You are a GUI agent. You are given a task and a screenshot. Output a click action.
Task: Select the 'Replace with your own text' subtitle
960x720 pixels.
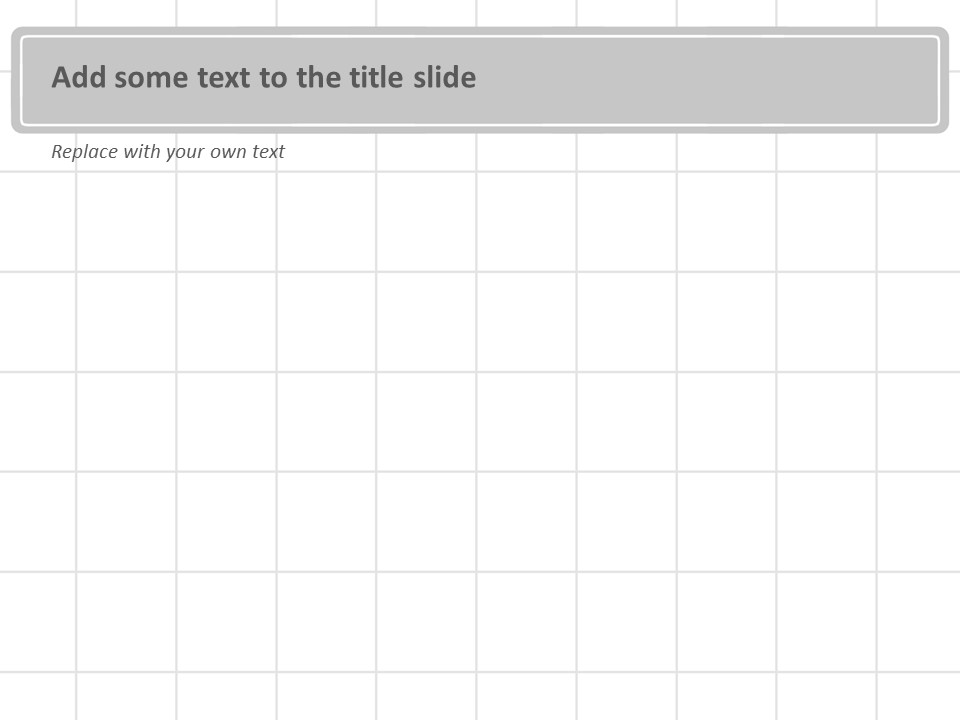168,152
